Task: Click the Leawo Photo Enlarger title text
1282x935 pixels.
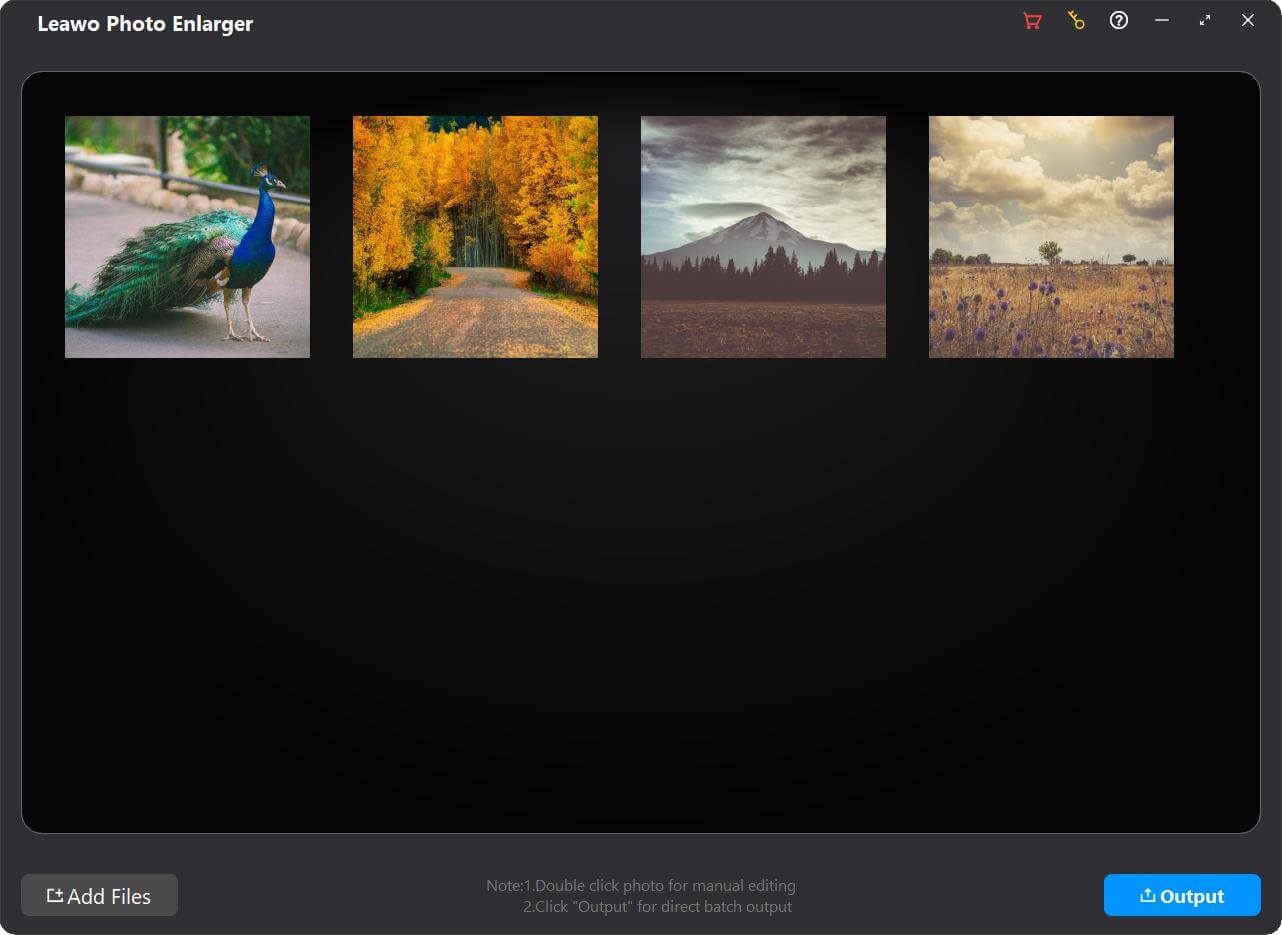Action: (x=145, y=23)
